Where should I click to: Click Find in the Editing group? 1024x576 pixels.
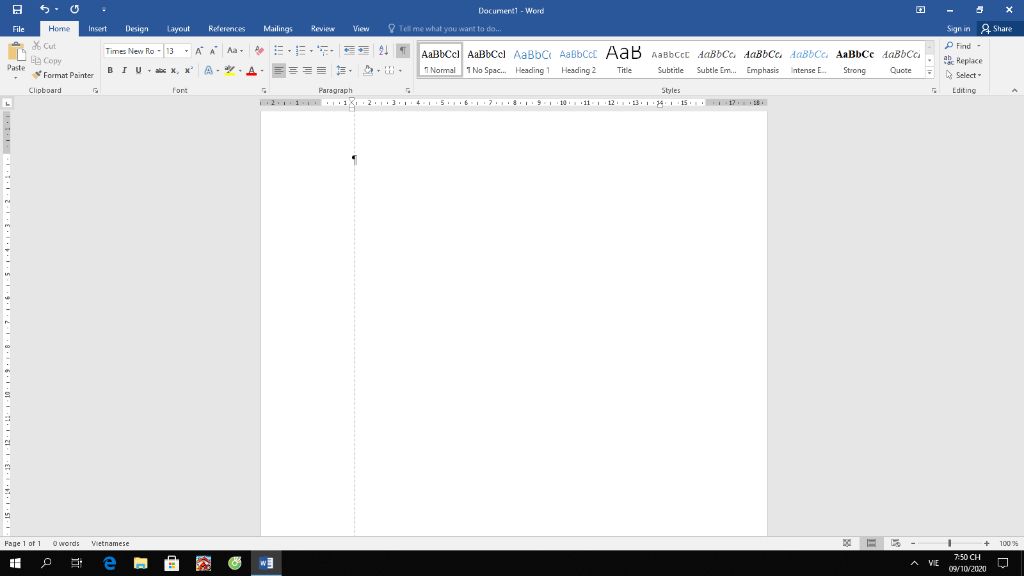pyautogui.click(x=963, y=46)
